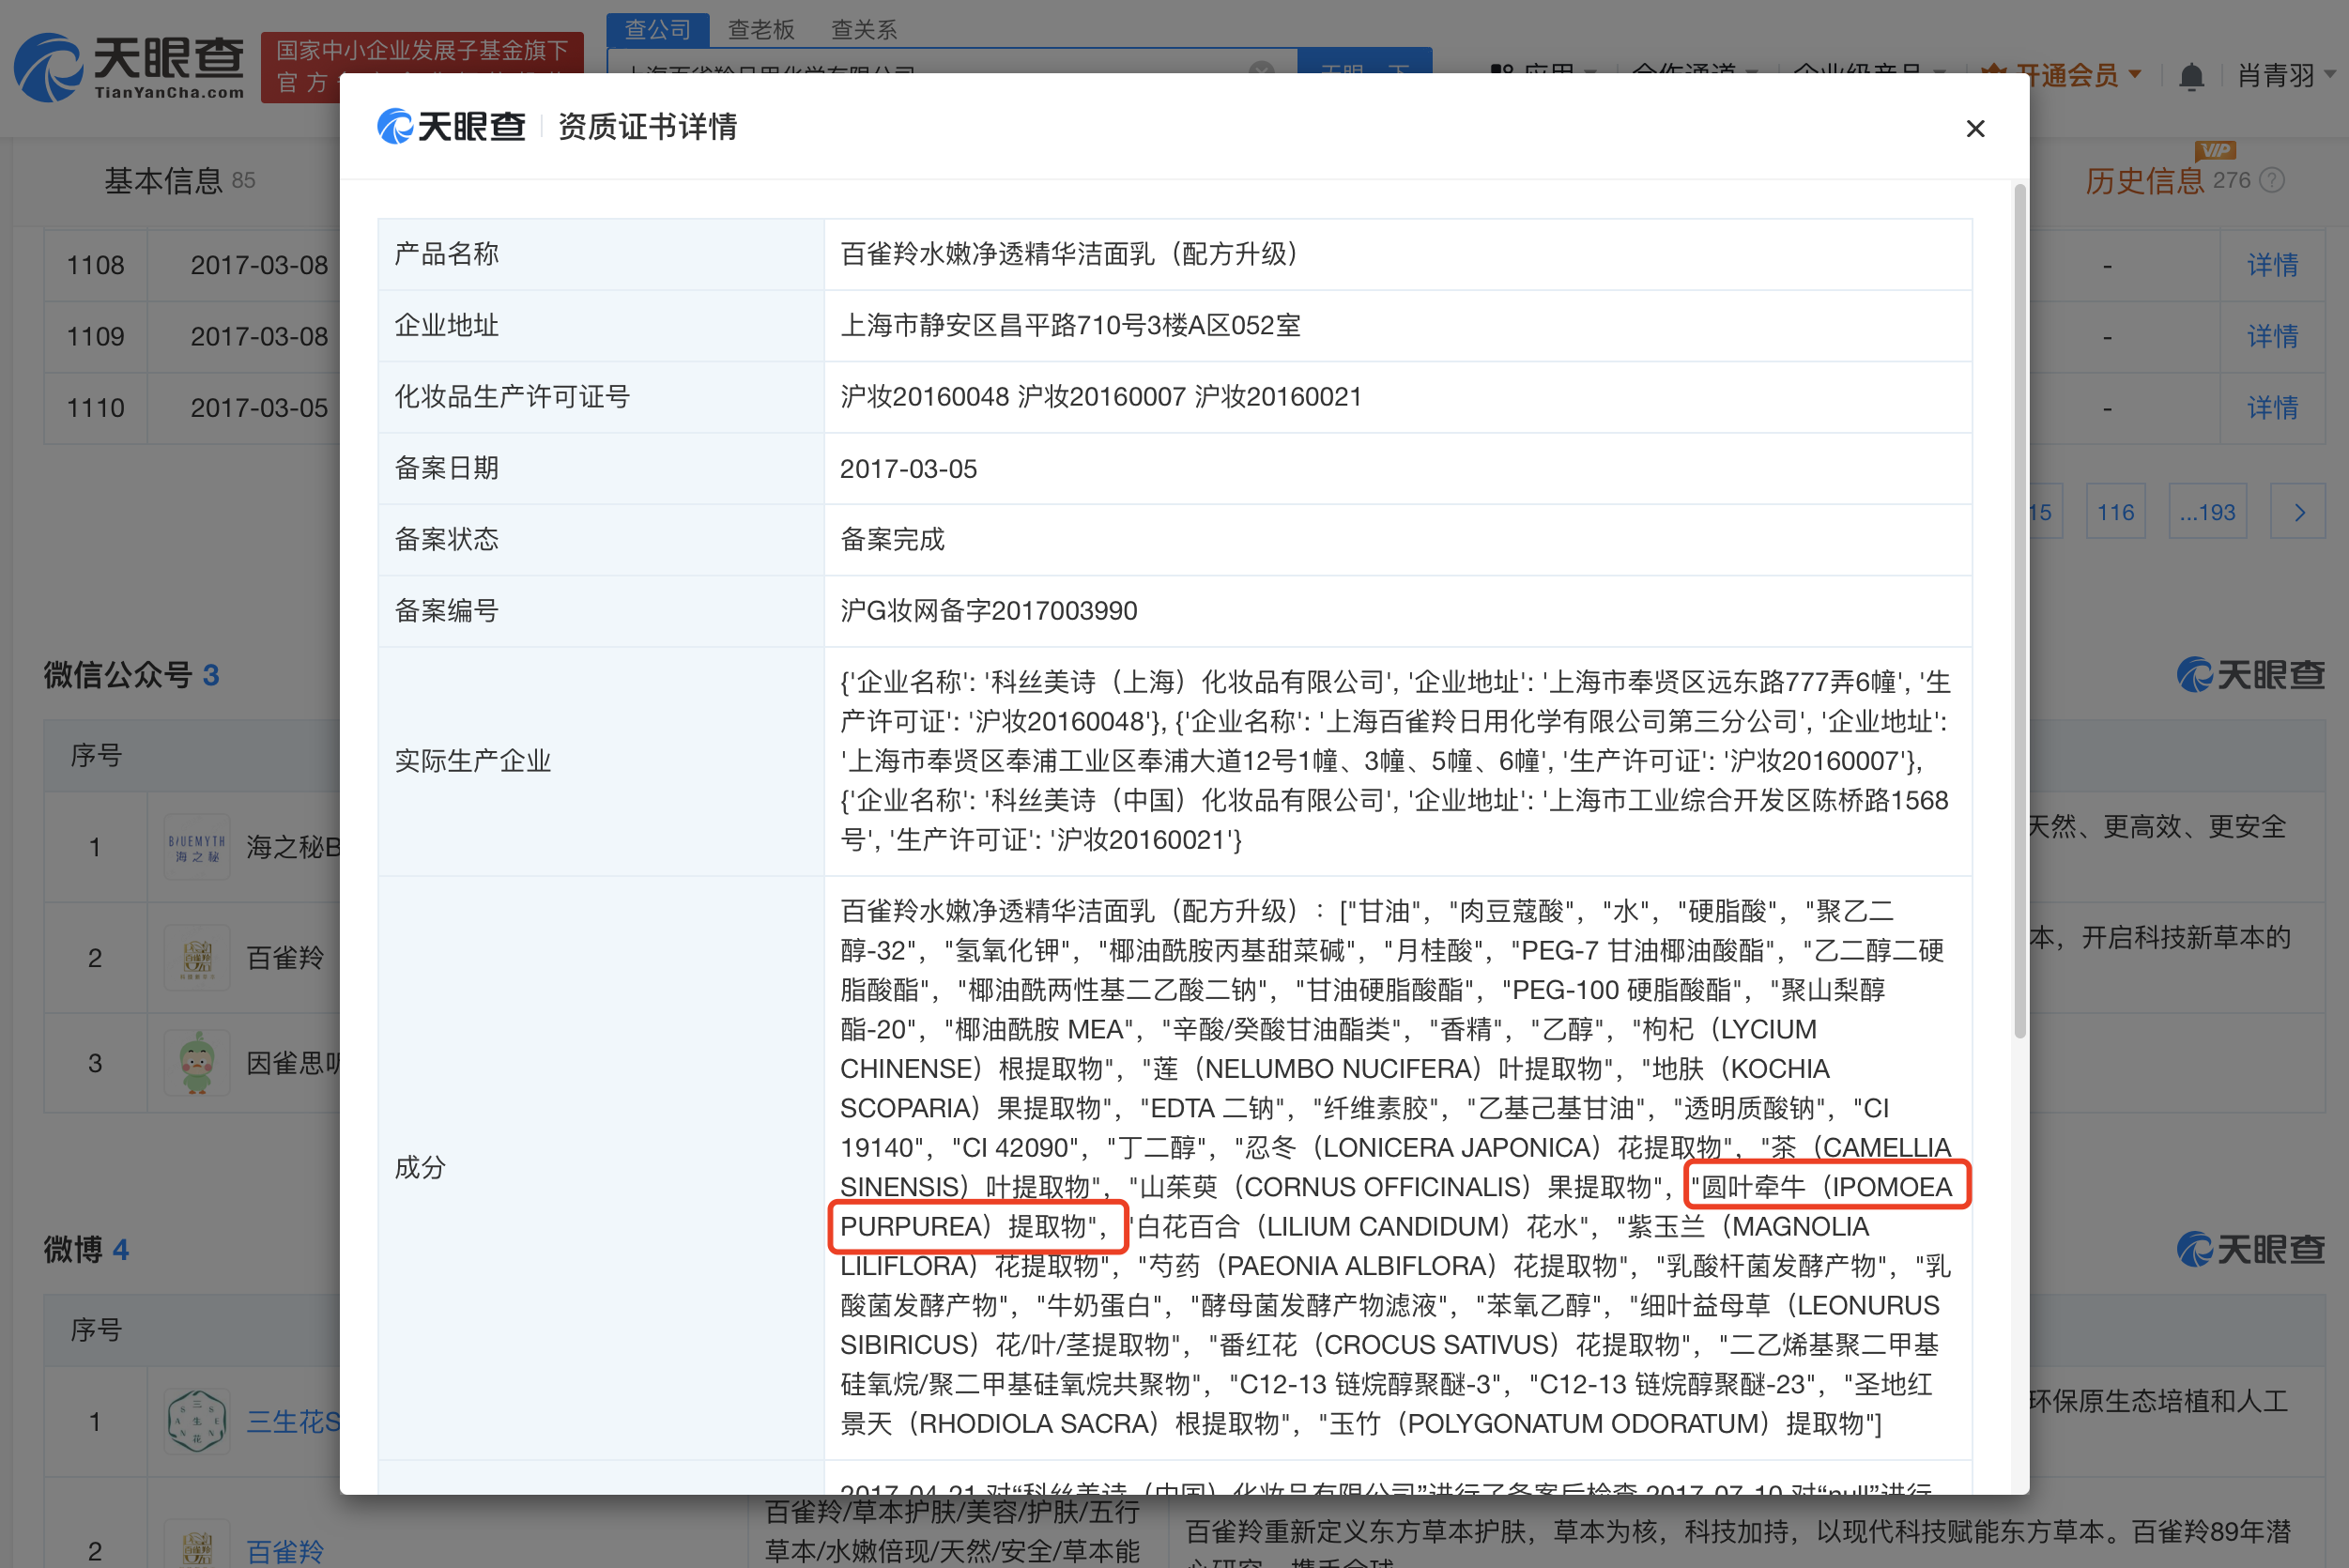Click the dialog vertical scrollbar
This screenshot has width=2349, height=1568.
click(x=2019, y=610)
